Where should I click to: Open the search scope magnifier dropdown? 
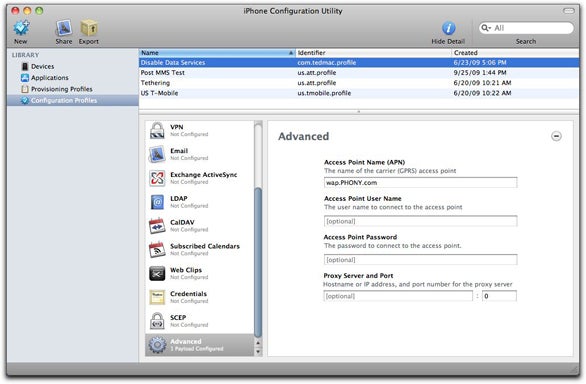coord(486,28)
